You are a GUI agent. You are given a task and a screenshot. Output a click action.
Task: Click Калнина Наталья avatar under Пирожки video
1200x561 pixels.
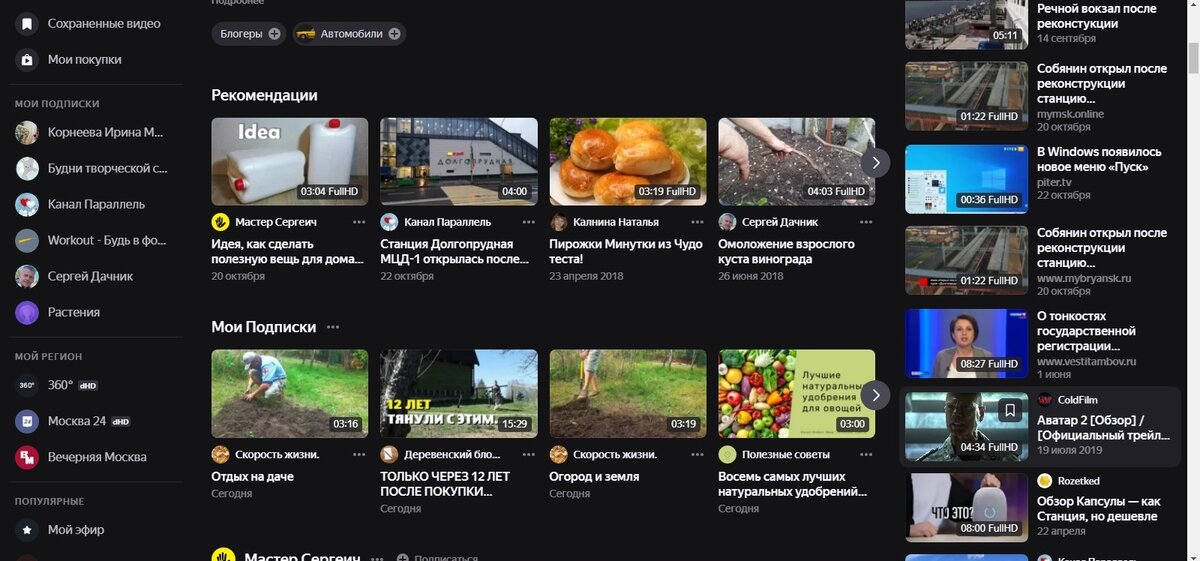coord(558,222)
